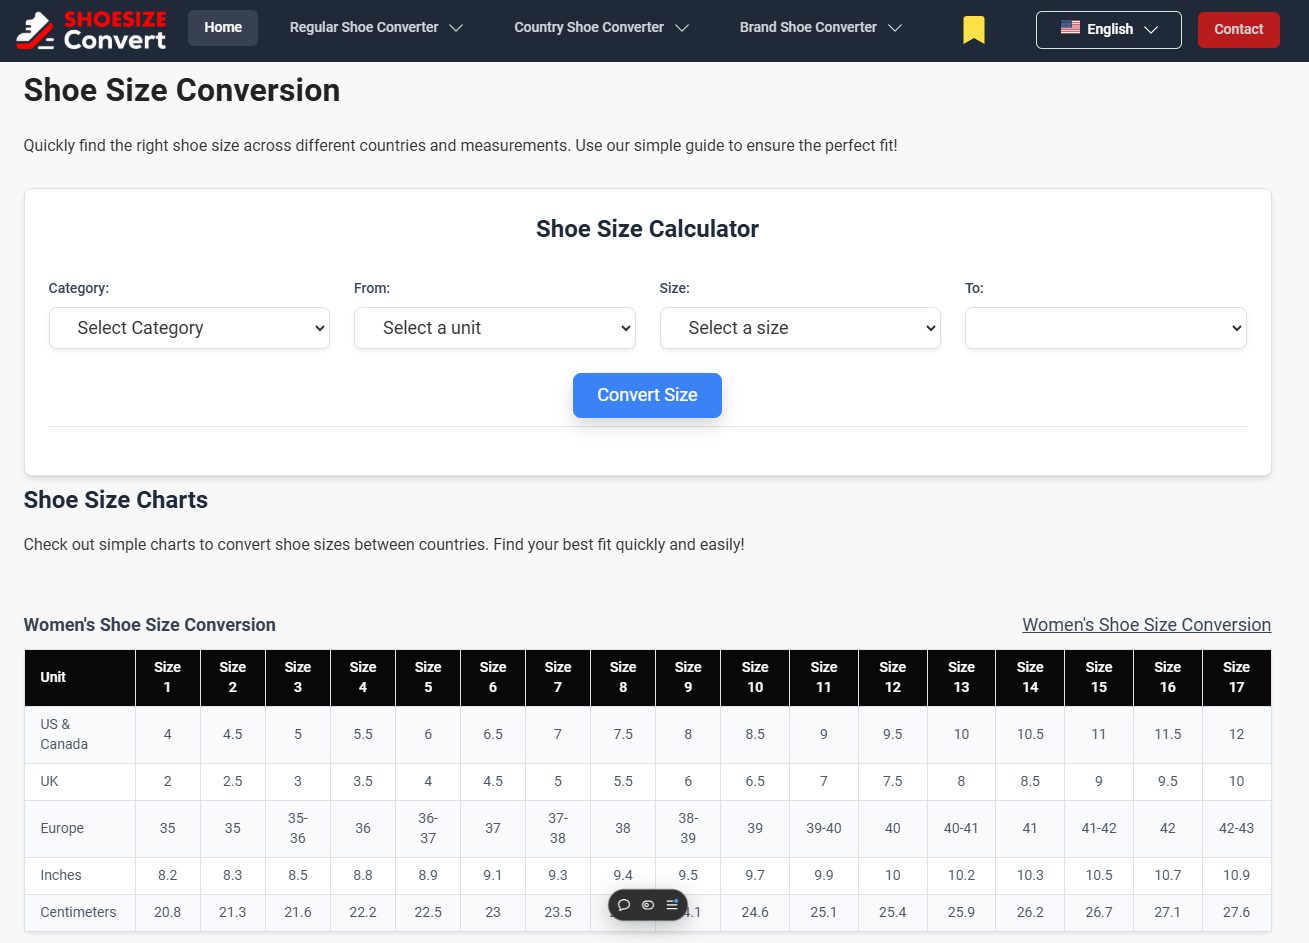
Task: Select the Home tab in navigation
Action: click(222, 27)
